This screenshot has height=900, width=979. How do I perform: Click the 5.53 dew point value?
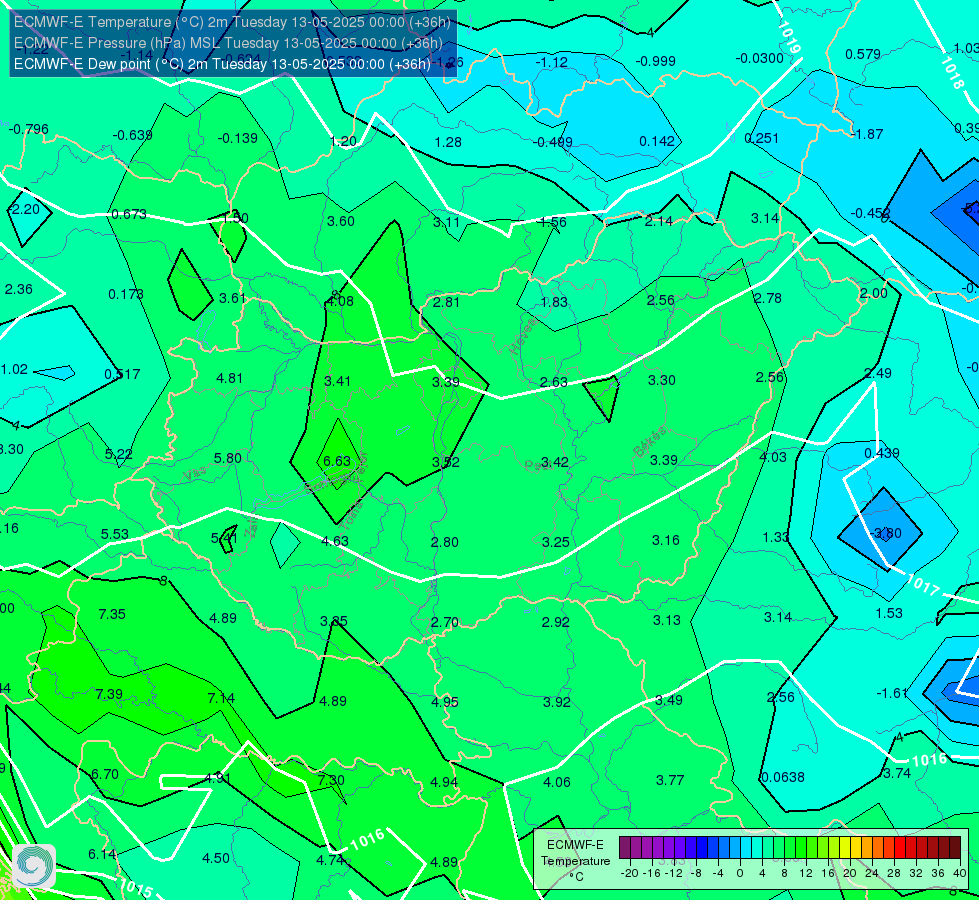pyautogui.click(x=115, y=534)
